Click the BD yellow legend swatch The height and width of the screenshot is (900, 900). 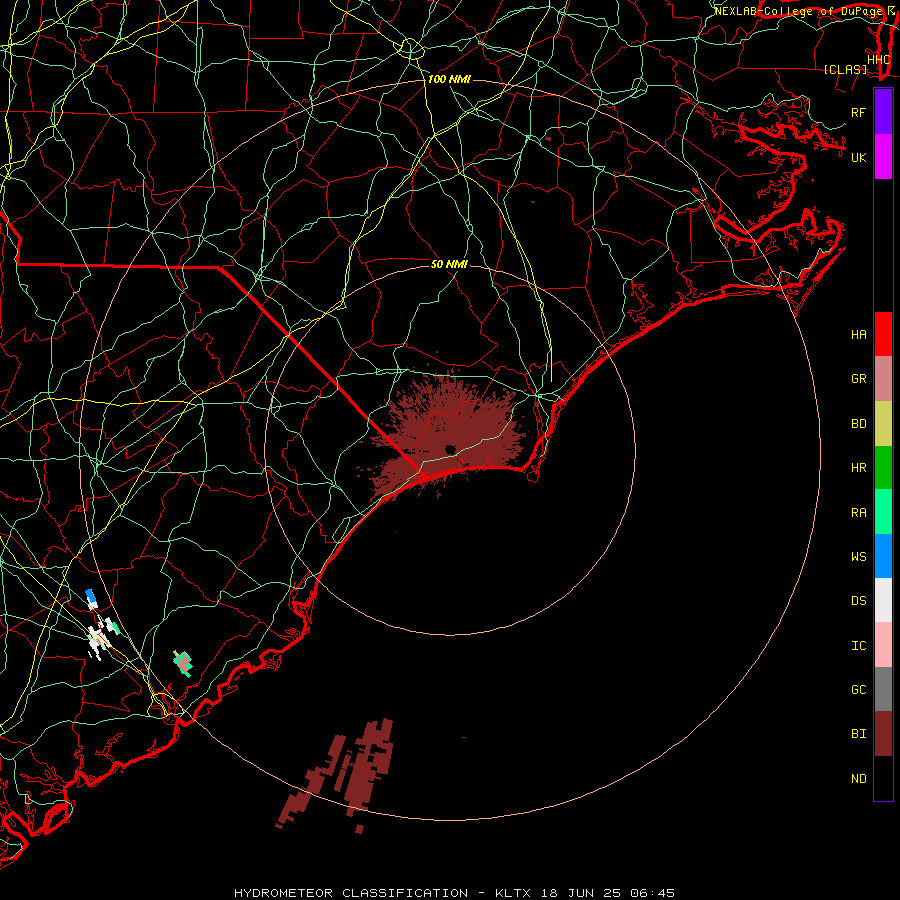point(883,424)
